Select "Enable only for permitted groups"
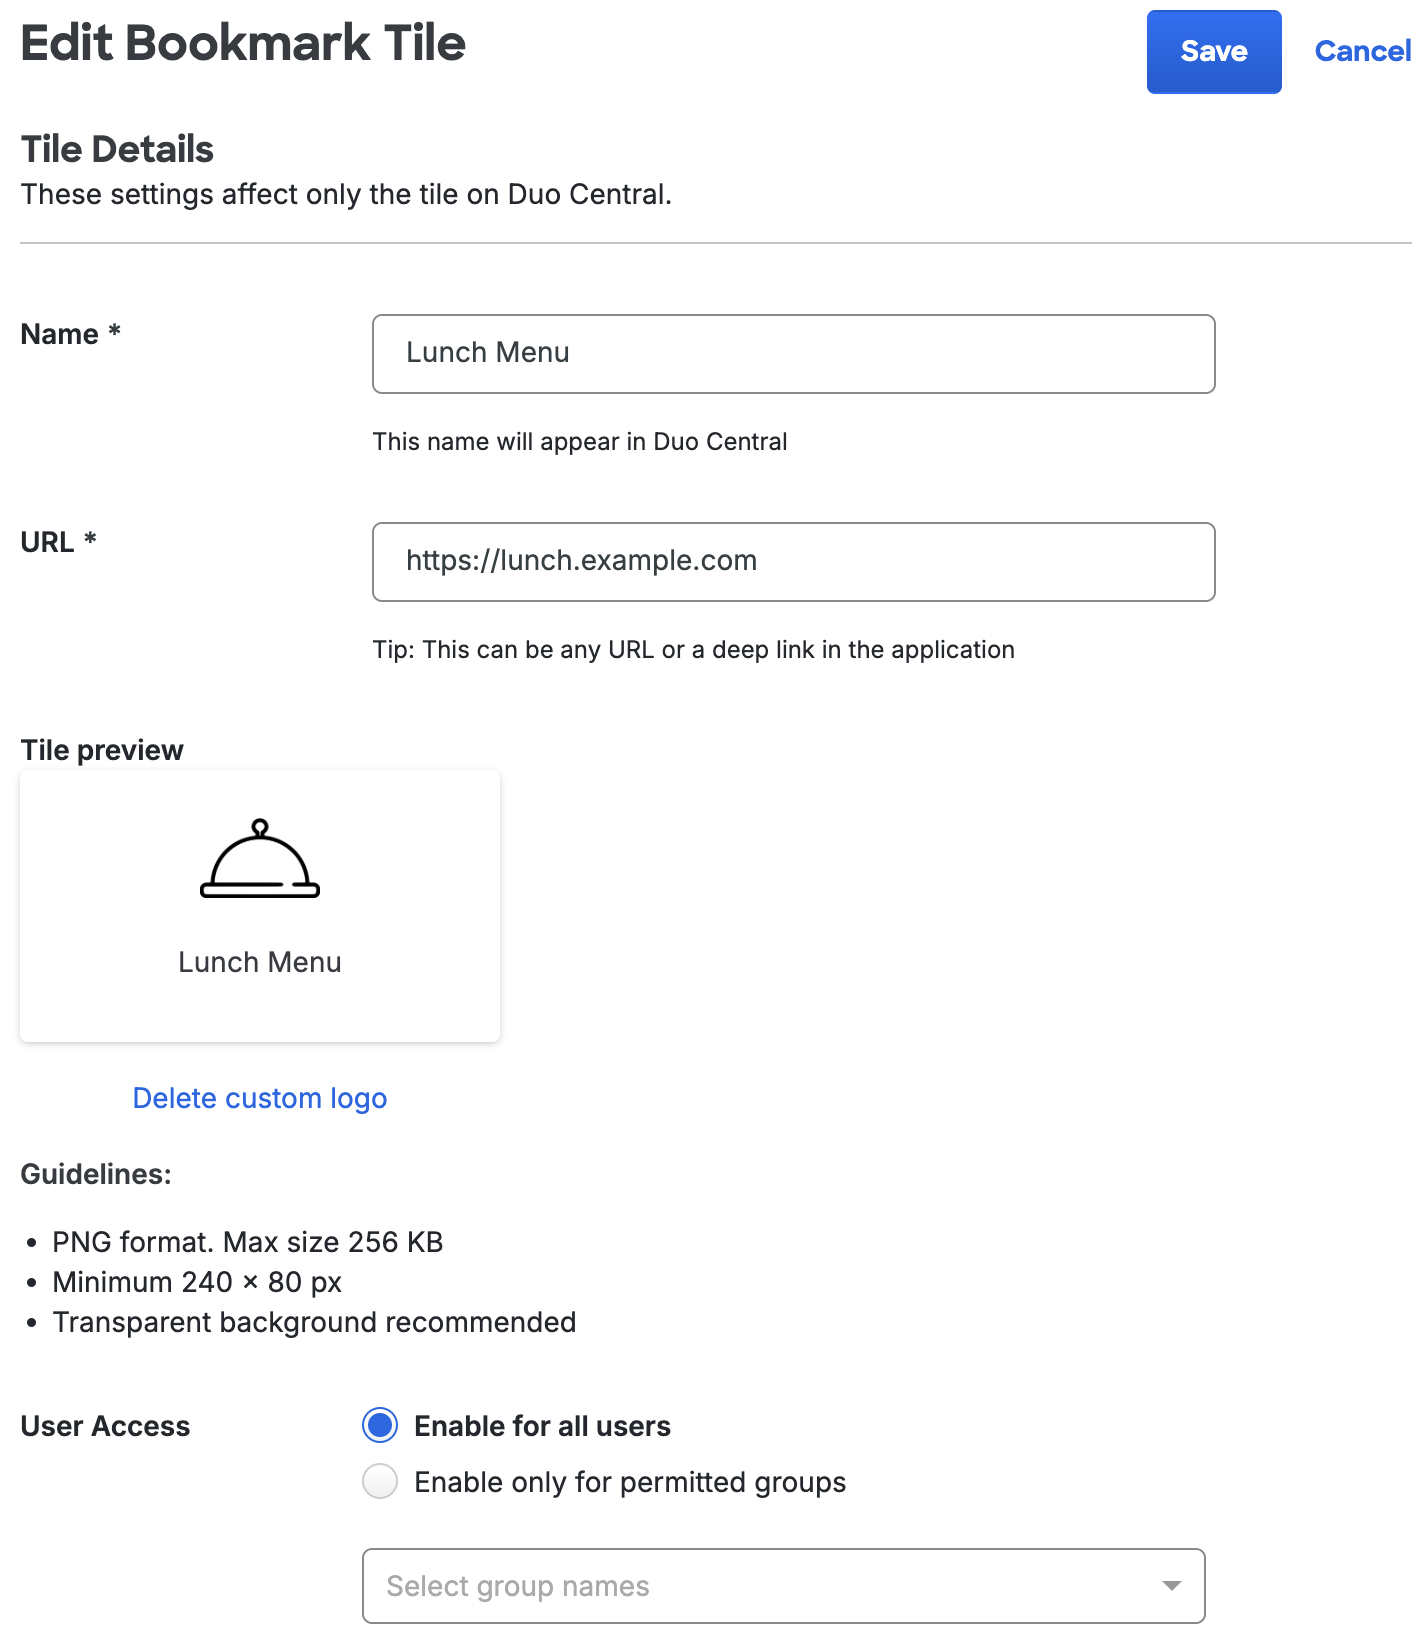 380,1481
